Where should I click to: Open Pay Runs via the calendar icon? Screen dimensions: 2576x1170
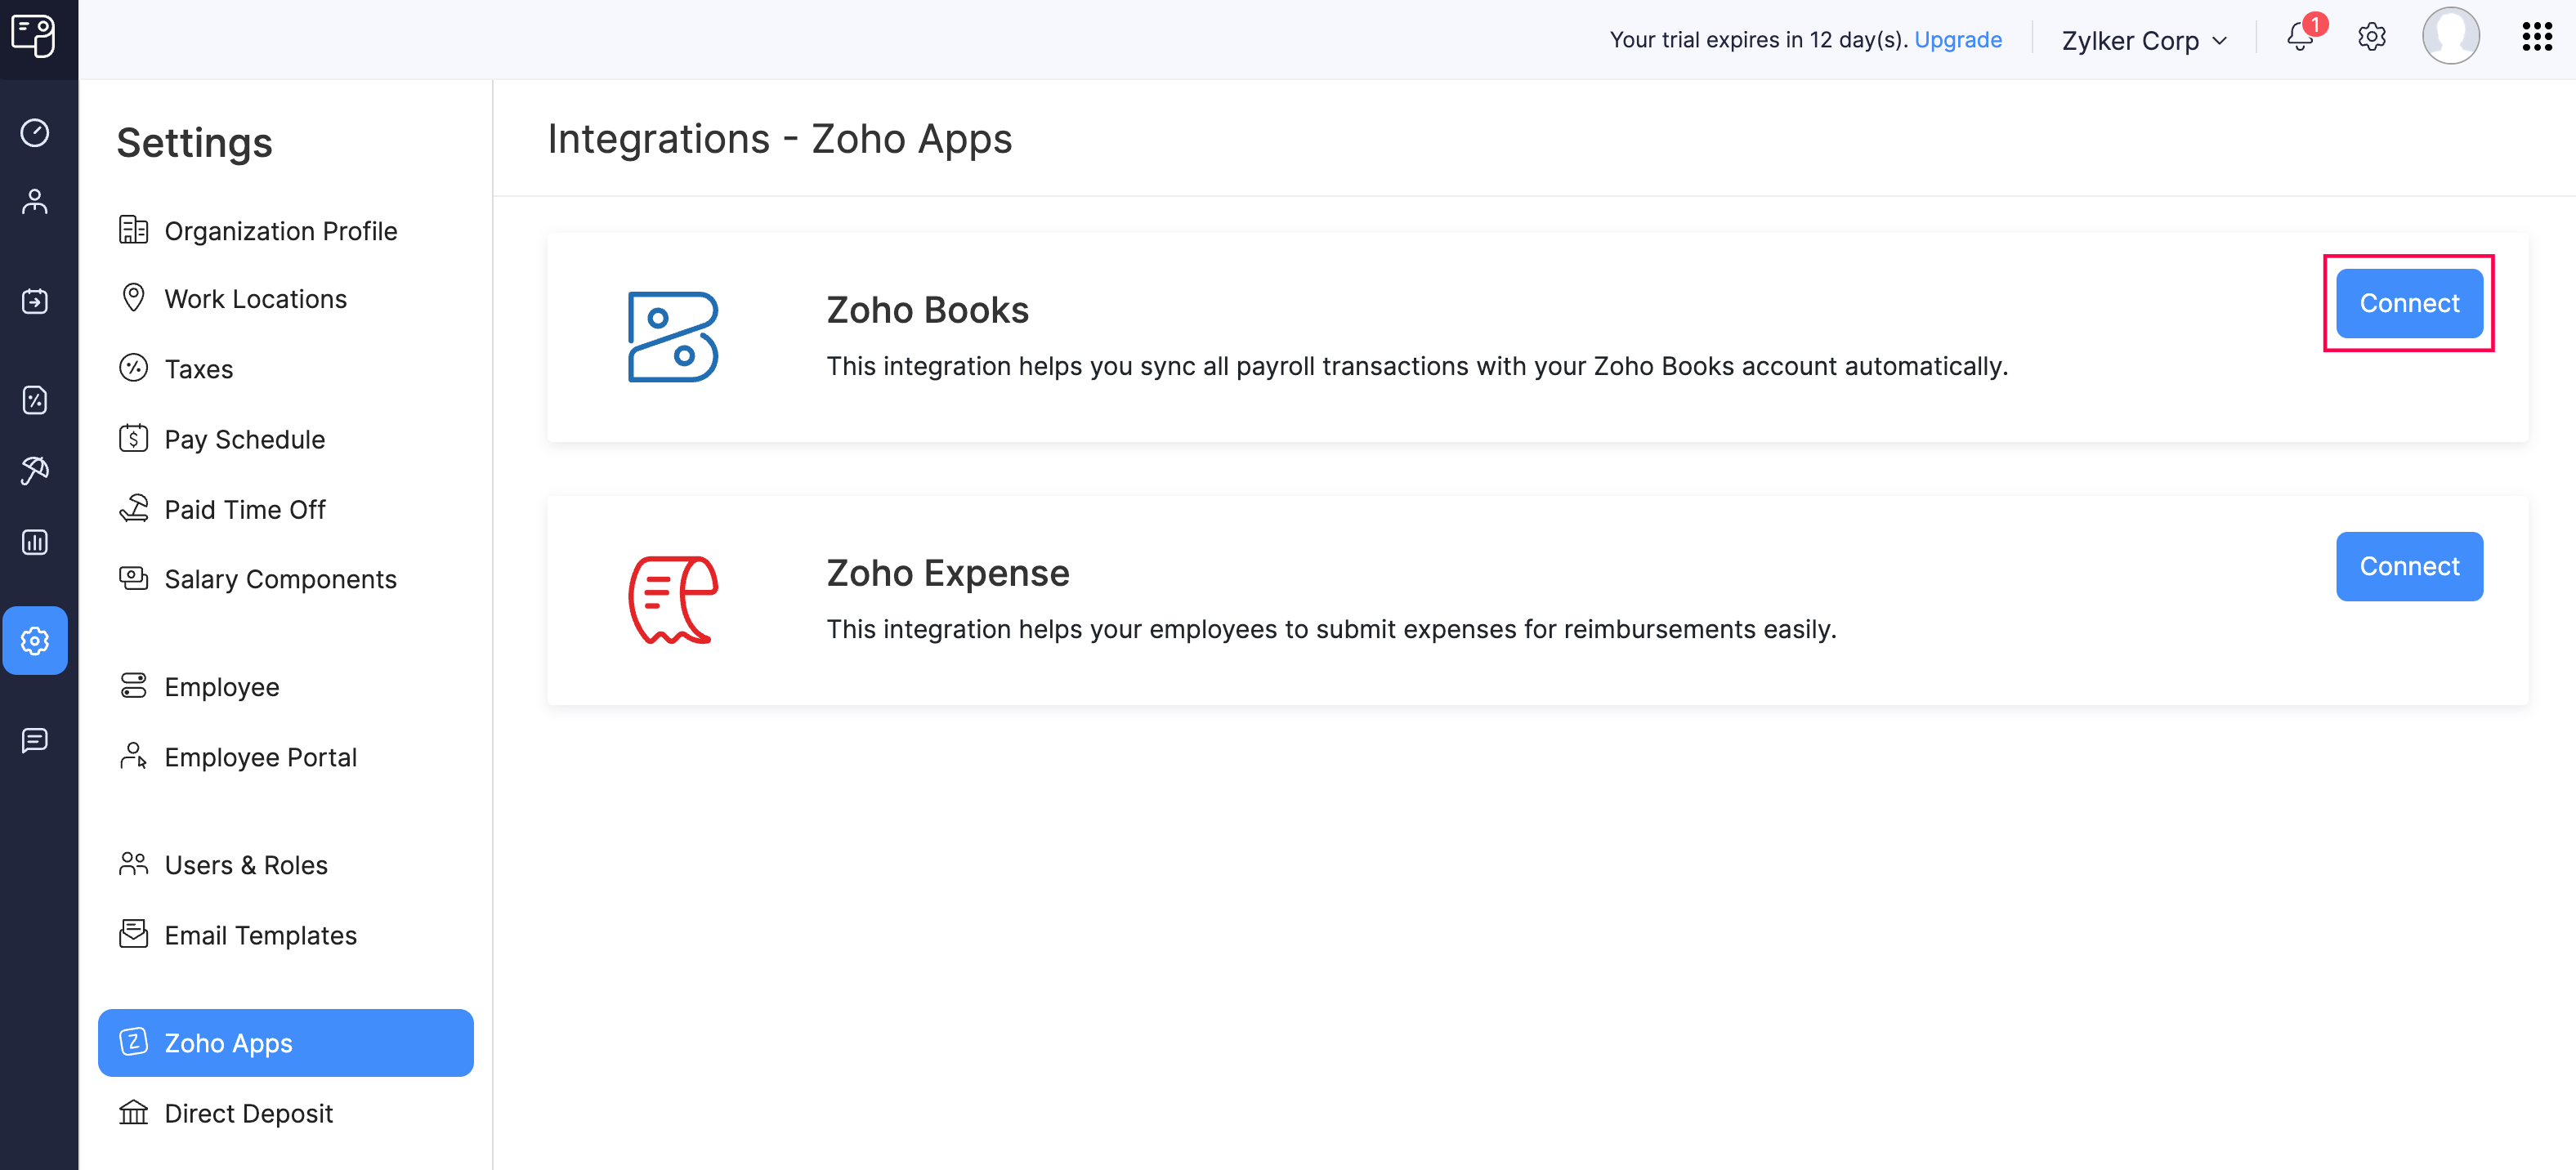[x=36, y=301]
